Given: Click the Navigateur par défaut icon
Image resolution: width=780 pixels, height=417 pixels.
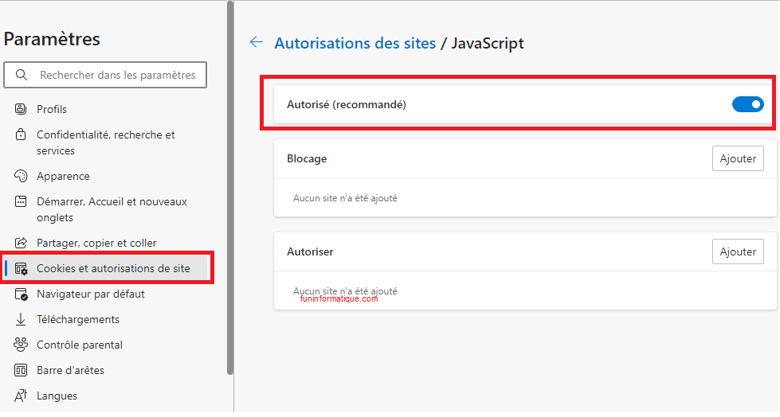Looking at the screenshot, I should click(x=21, y=294).
